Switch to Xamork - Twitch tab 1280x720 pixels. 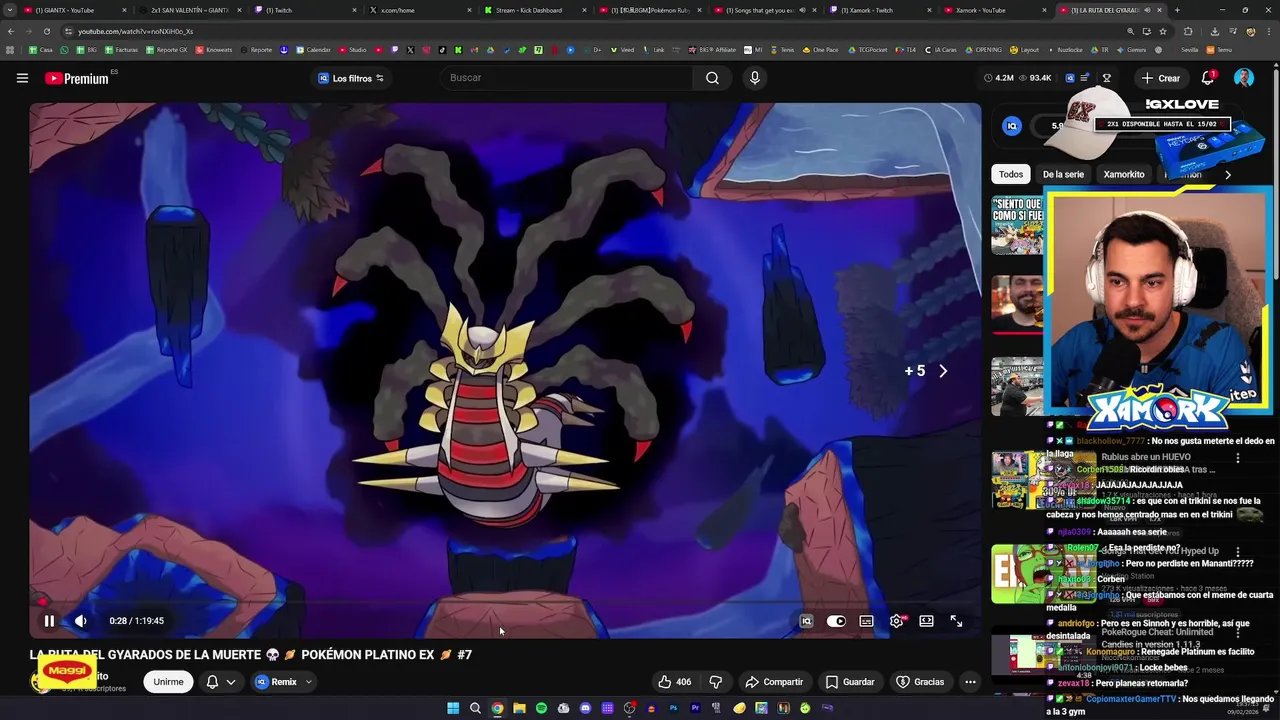(x=880, y=10)
